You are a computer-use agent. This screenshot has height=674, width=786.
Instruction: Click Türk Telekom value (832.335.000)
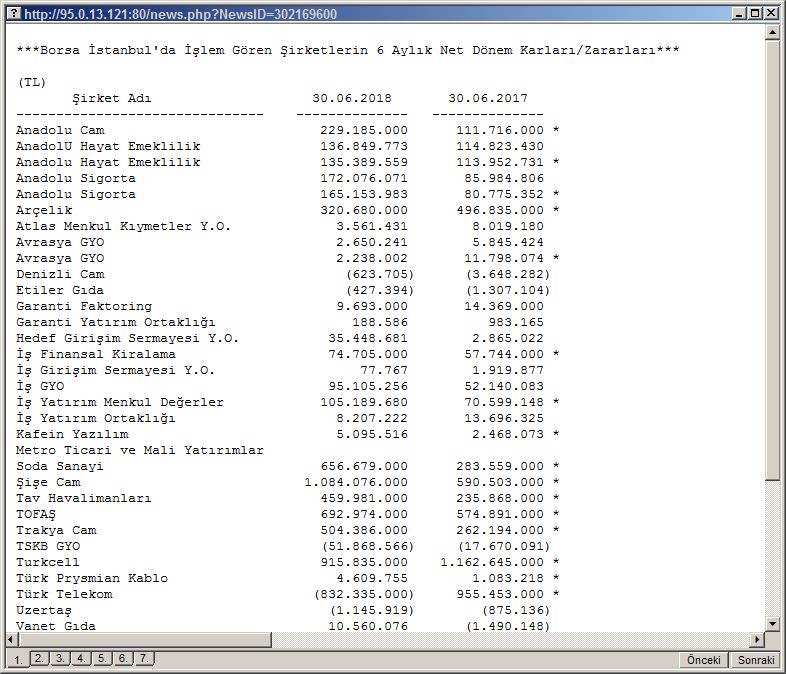(x=364, y=595)
